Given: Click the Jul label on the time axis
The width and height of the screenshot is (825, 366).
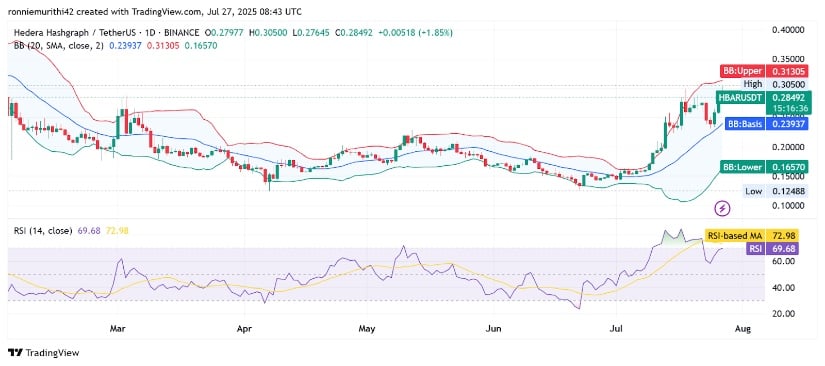Looking at the screenshot, I should (616, 329).
